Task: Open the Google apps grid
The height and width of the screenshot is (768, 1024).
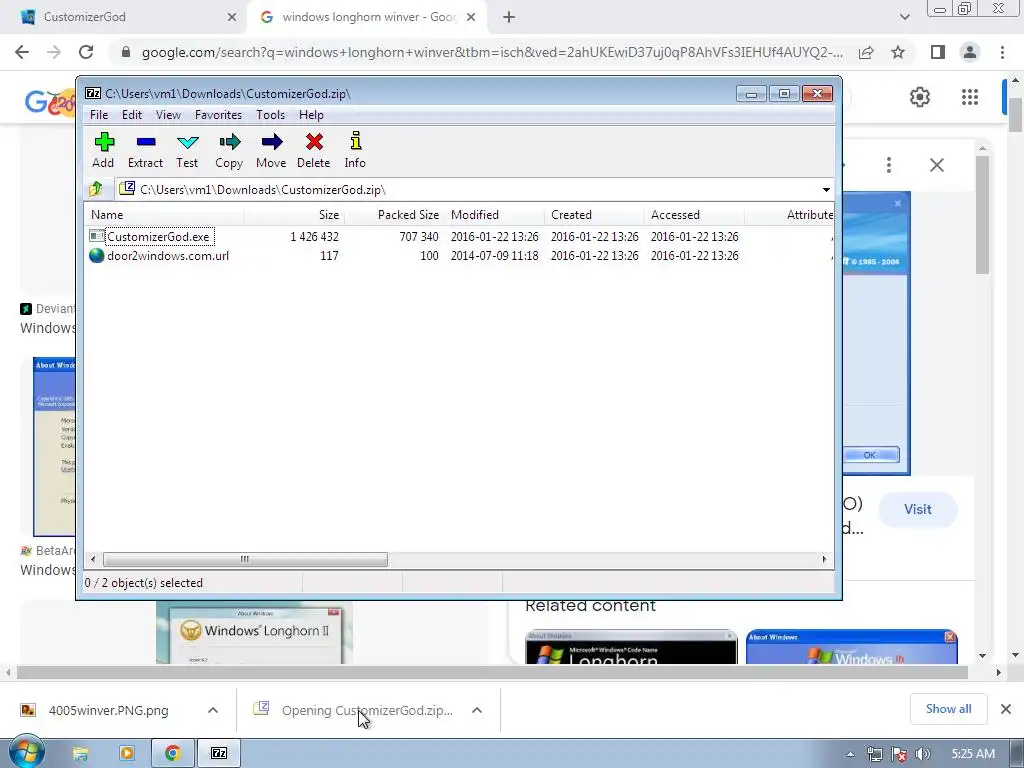Action: coord(970,97)
